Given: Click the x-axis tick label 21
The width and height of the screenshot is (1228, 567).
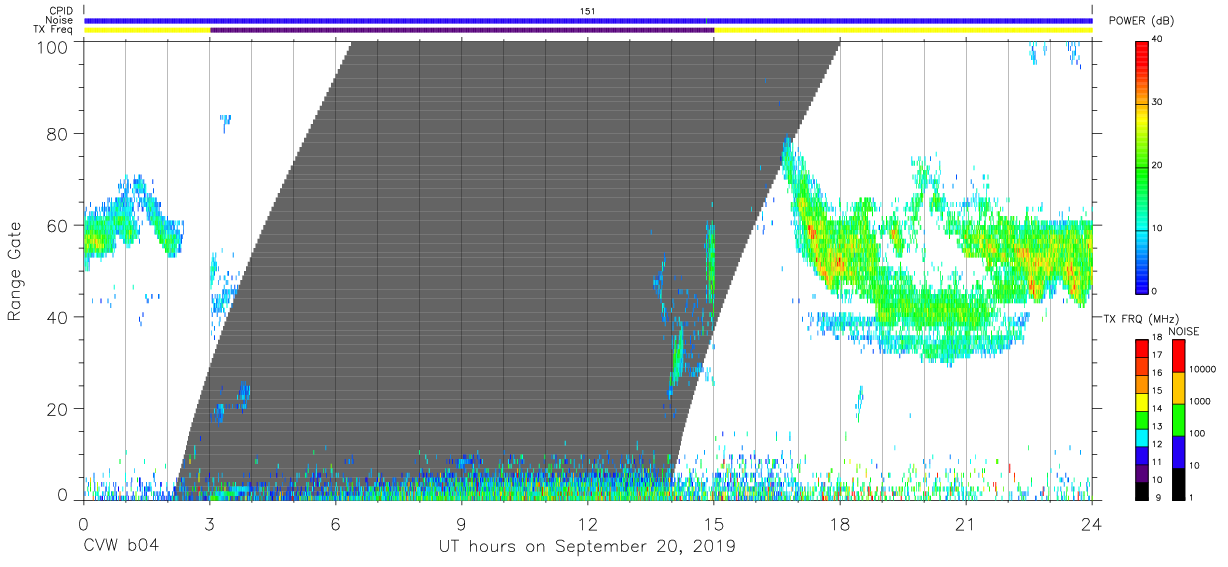Looking at the screenshot, I should (x=965, y=523).
